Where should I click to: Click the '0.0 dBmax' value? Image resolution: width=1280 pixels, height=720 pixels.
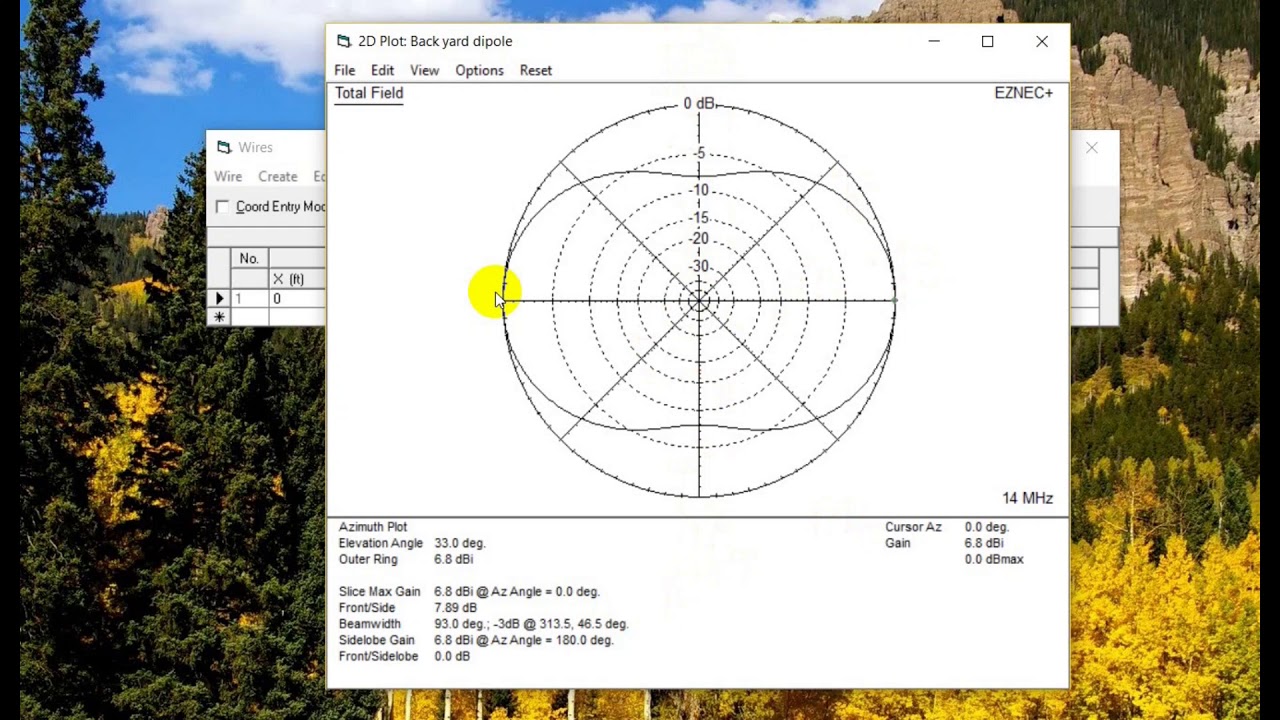(x=994, y=560)
